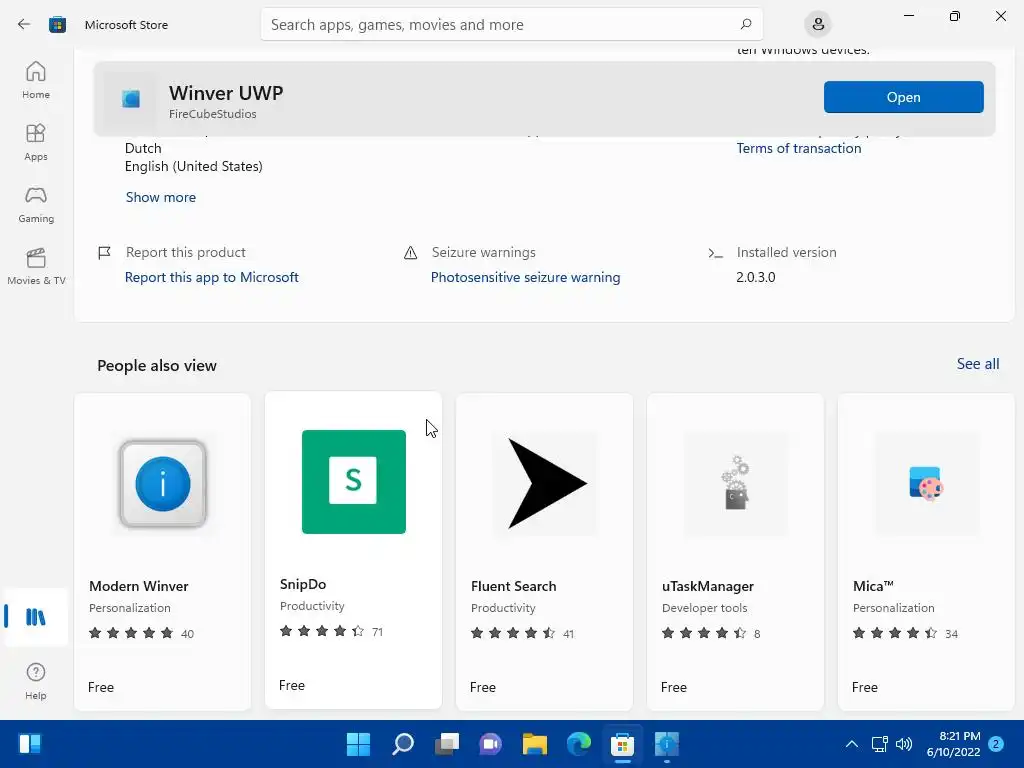Screen dimensions: 1024x768
Task: Click Microsoft Store taskbar icon
Action: 622,744
